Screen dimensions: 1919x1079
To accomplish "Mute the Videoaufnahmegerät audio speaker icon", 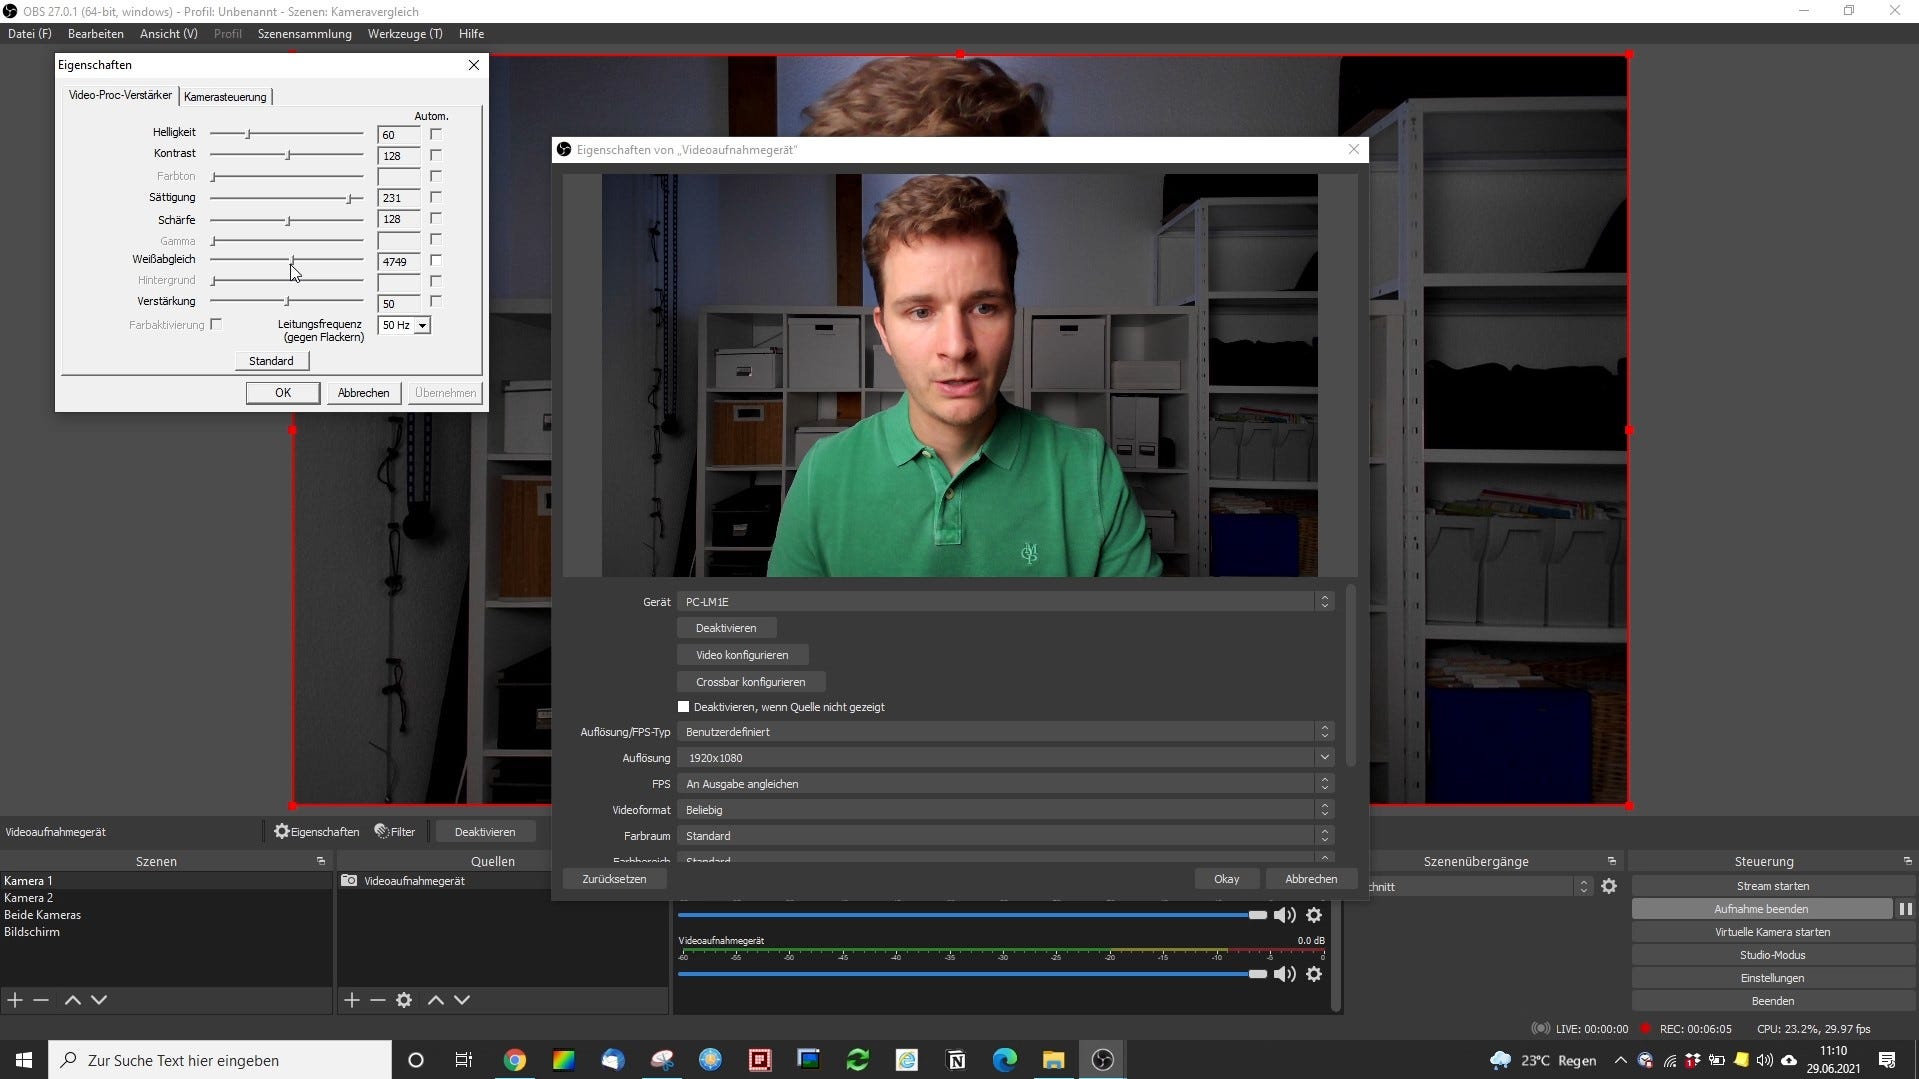I will (x=1284, y=974).
